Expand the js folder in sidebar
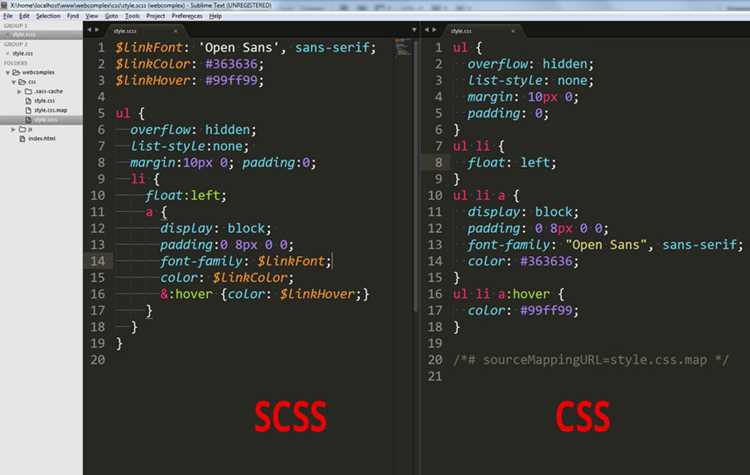Image resolution: width=750 pixels, height=475 pixels. [x=13, y=129]
